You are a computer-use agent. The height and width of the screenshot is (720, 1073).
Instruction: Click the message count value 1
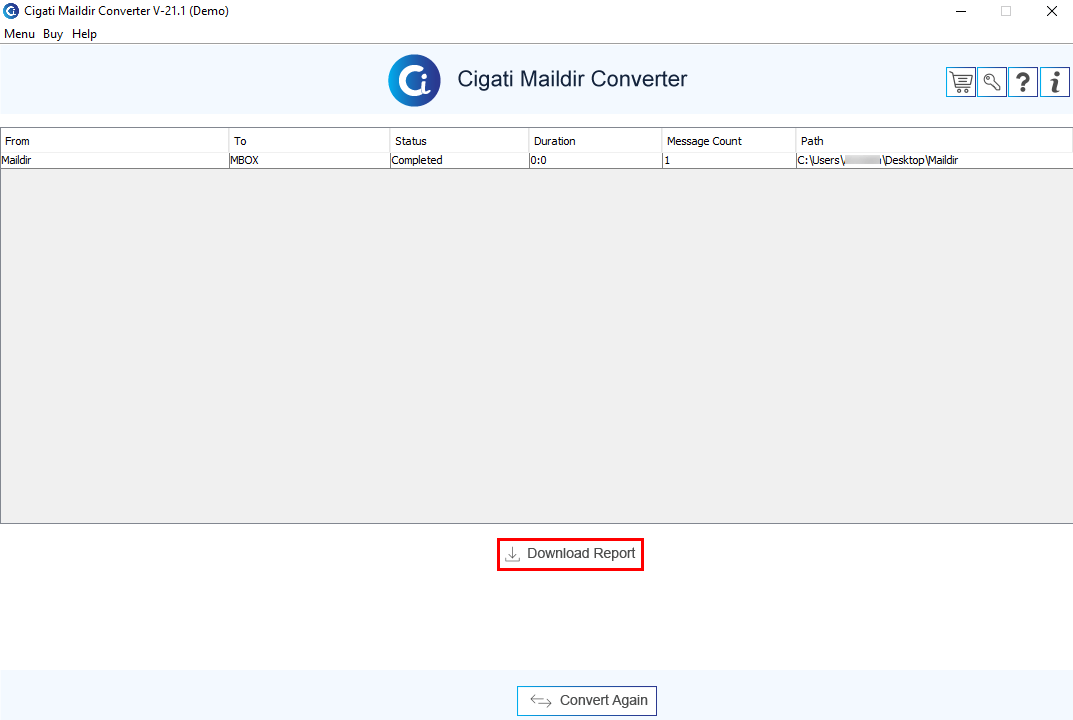tap(729, 160)
